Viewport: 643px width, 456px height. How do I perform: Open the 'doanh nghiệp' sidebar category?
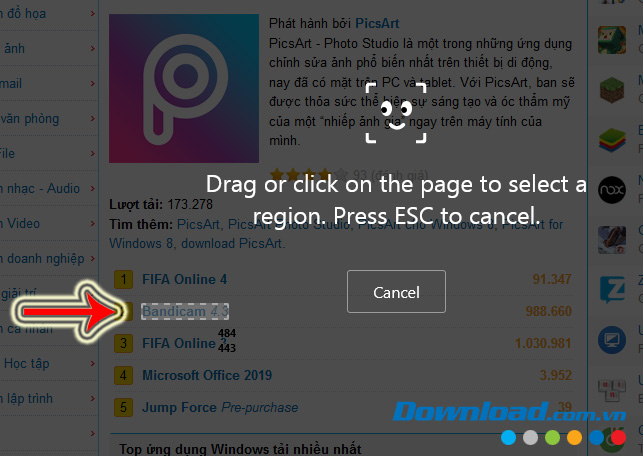pyautogui.click(x=42, y=259)
